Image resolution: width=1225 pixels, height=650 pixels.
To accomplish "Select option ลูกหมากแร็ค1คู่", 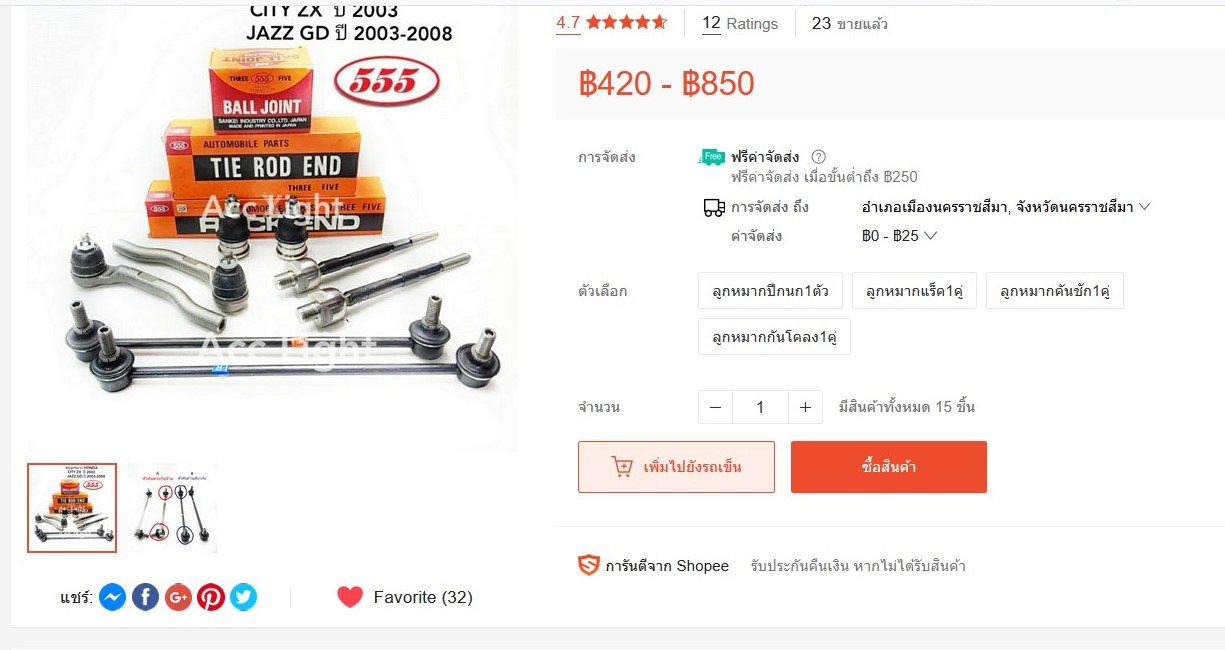I will click(914, 291).
